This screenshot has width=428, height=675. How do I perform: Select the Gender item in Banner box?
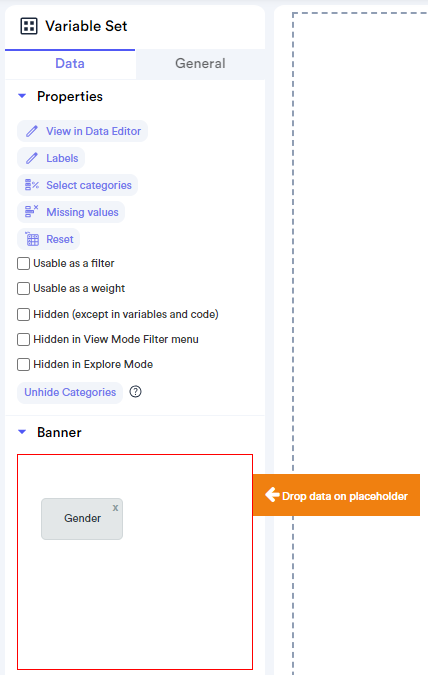82,519
